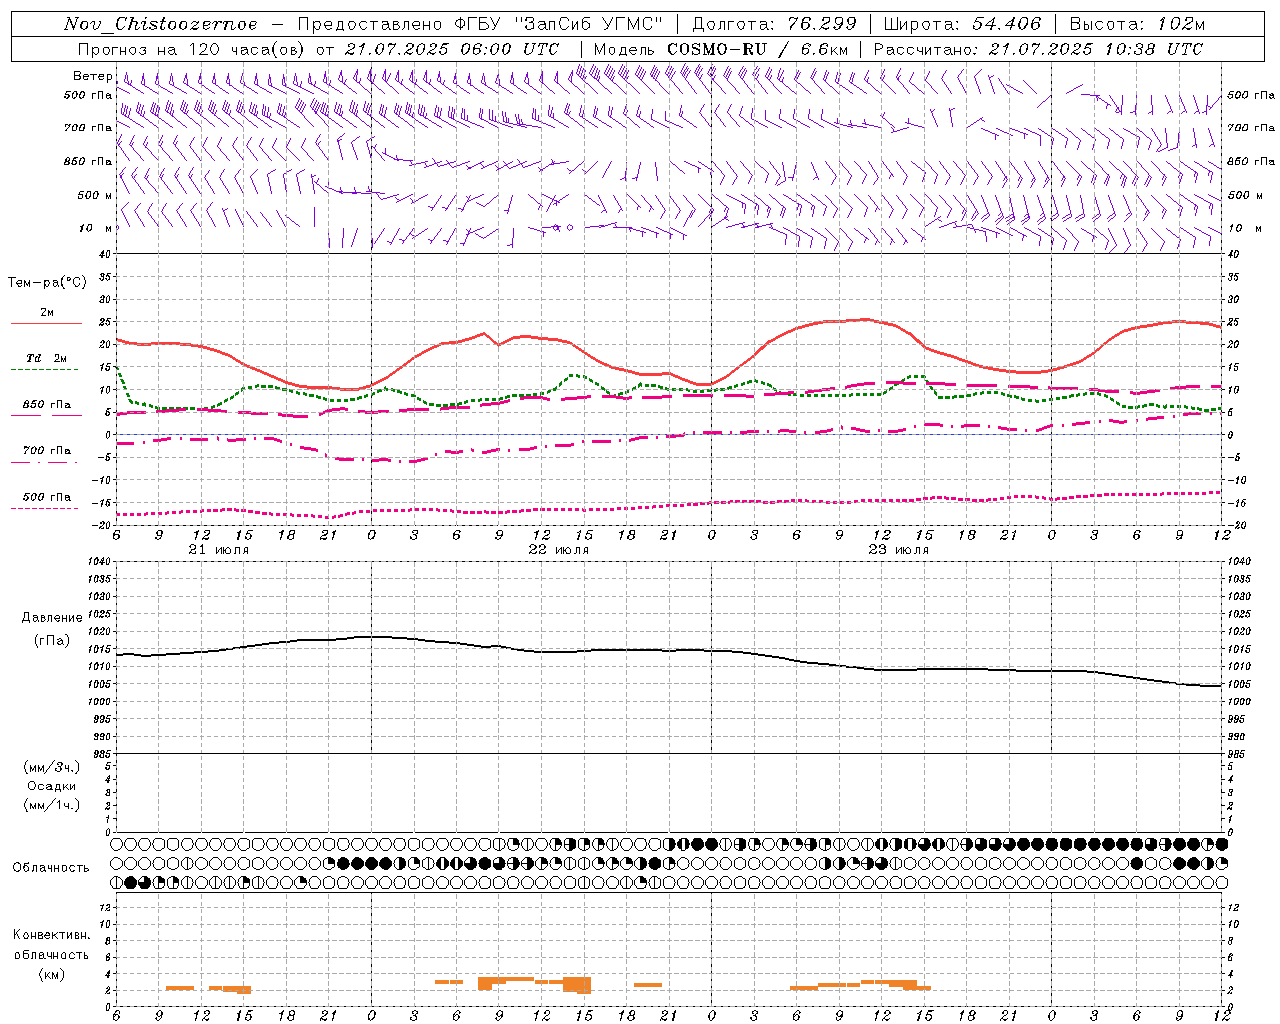The height and width of the screenshot is (1024, 1280).
Task: Click the 500 гПа temperature legend label
Action: coord(46,497)
